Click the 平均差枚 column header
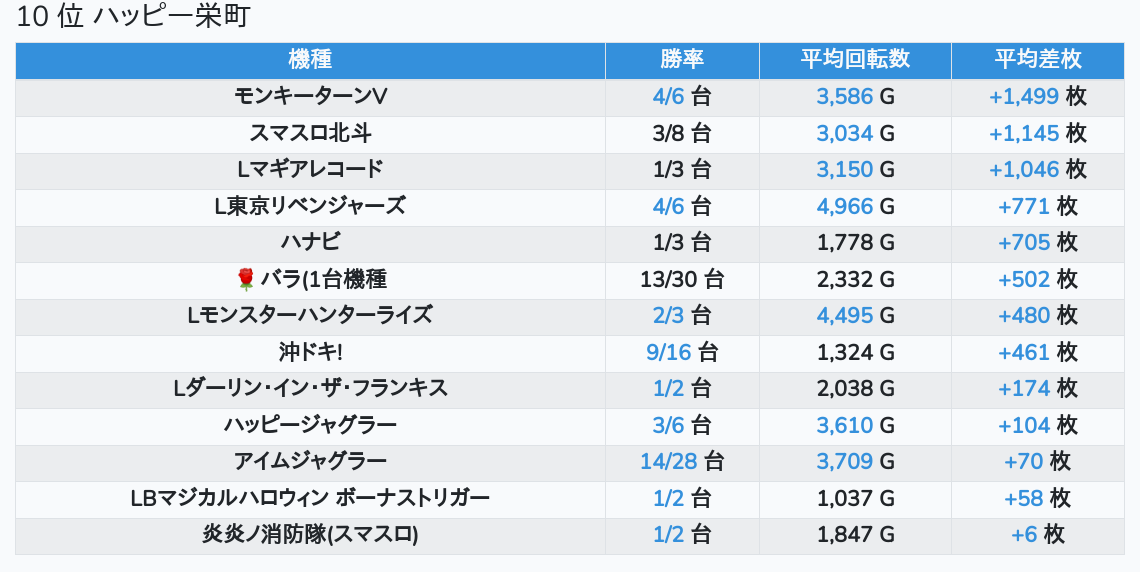The height and width of the screenshot is (572, 1140). coord(1038,60)
